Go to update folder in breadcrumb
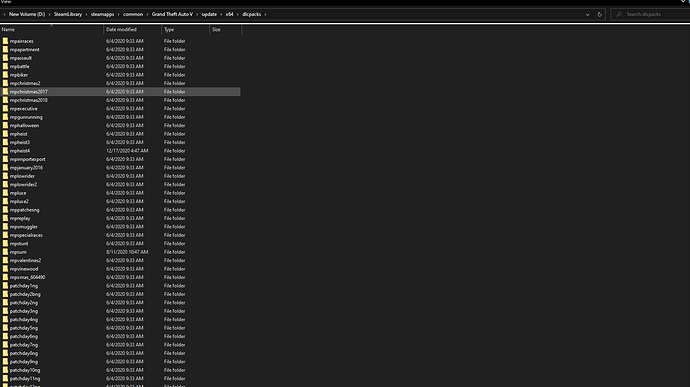 click(209, 15)
